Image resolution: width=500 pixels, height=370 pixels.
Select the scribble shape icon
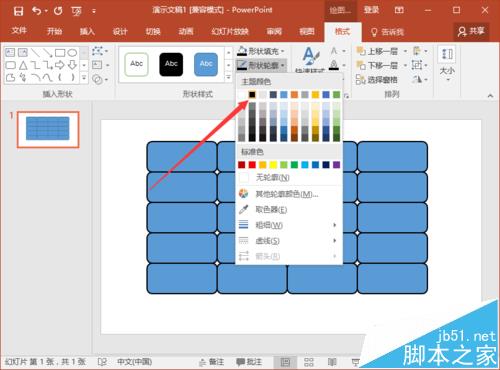[23, 78]
